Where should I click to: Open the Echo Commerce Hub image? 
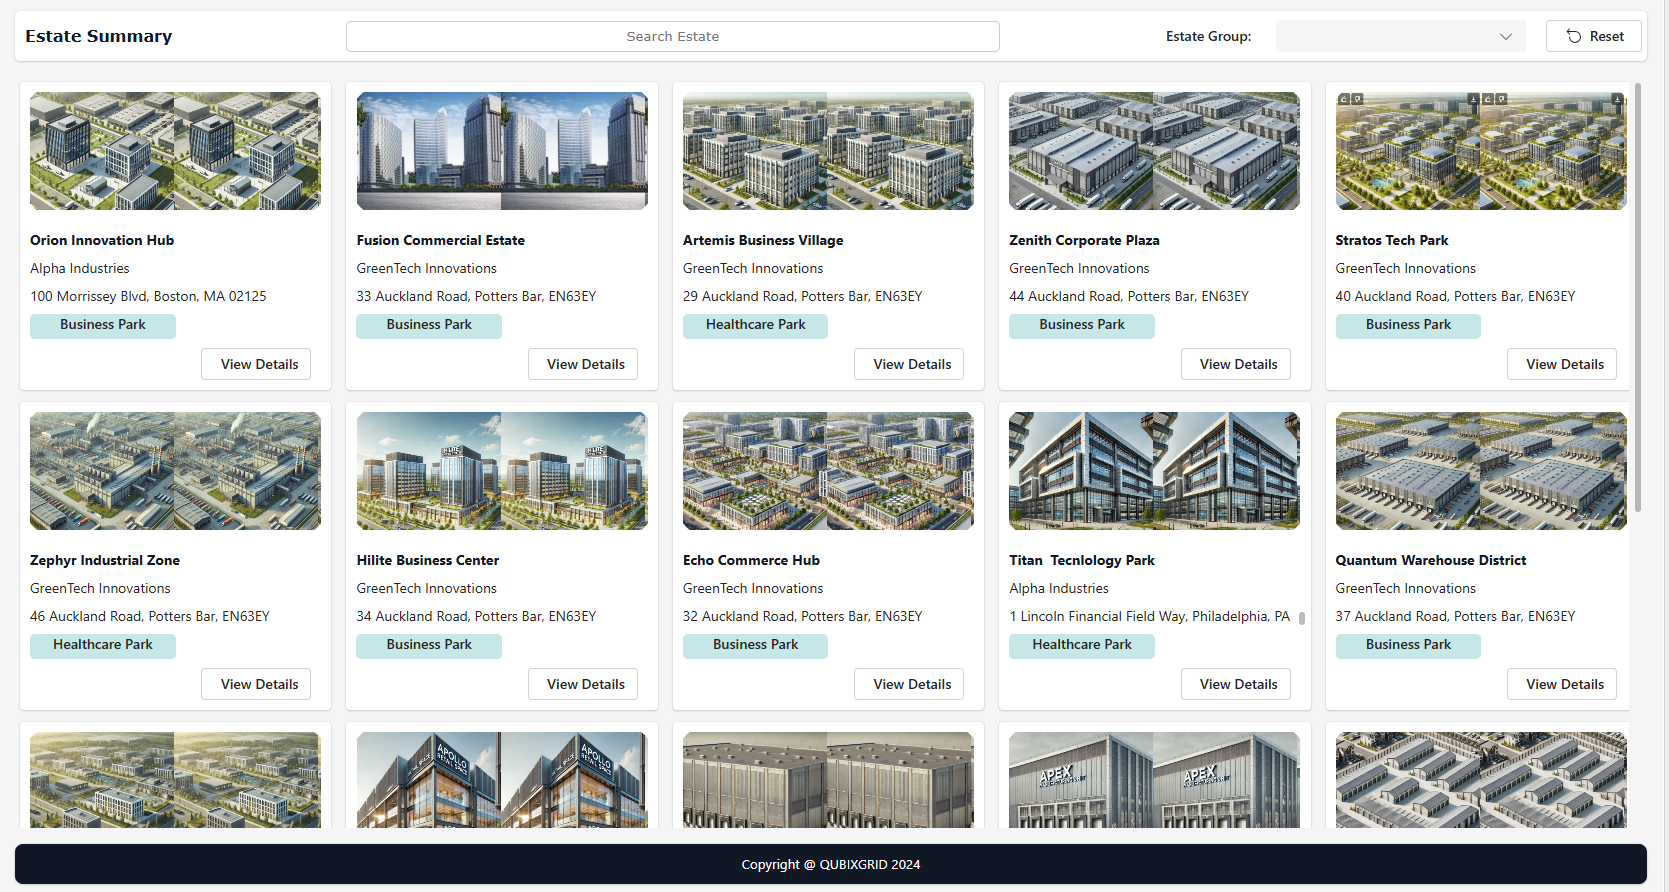click(828, 471)
